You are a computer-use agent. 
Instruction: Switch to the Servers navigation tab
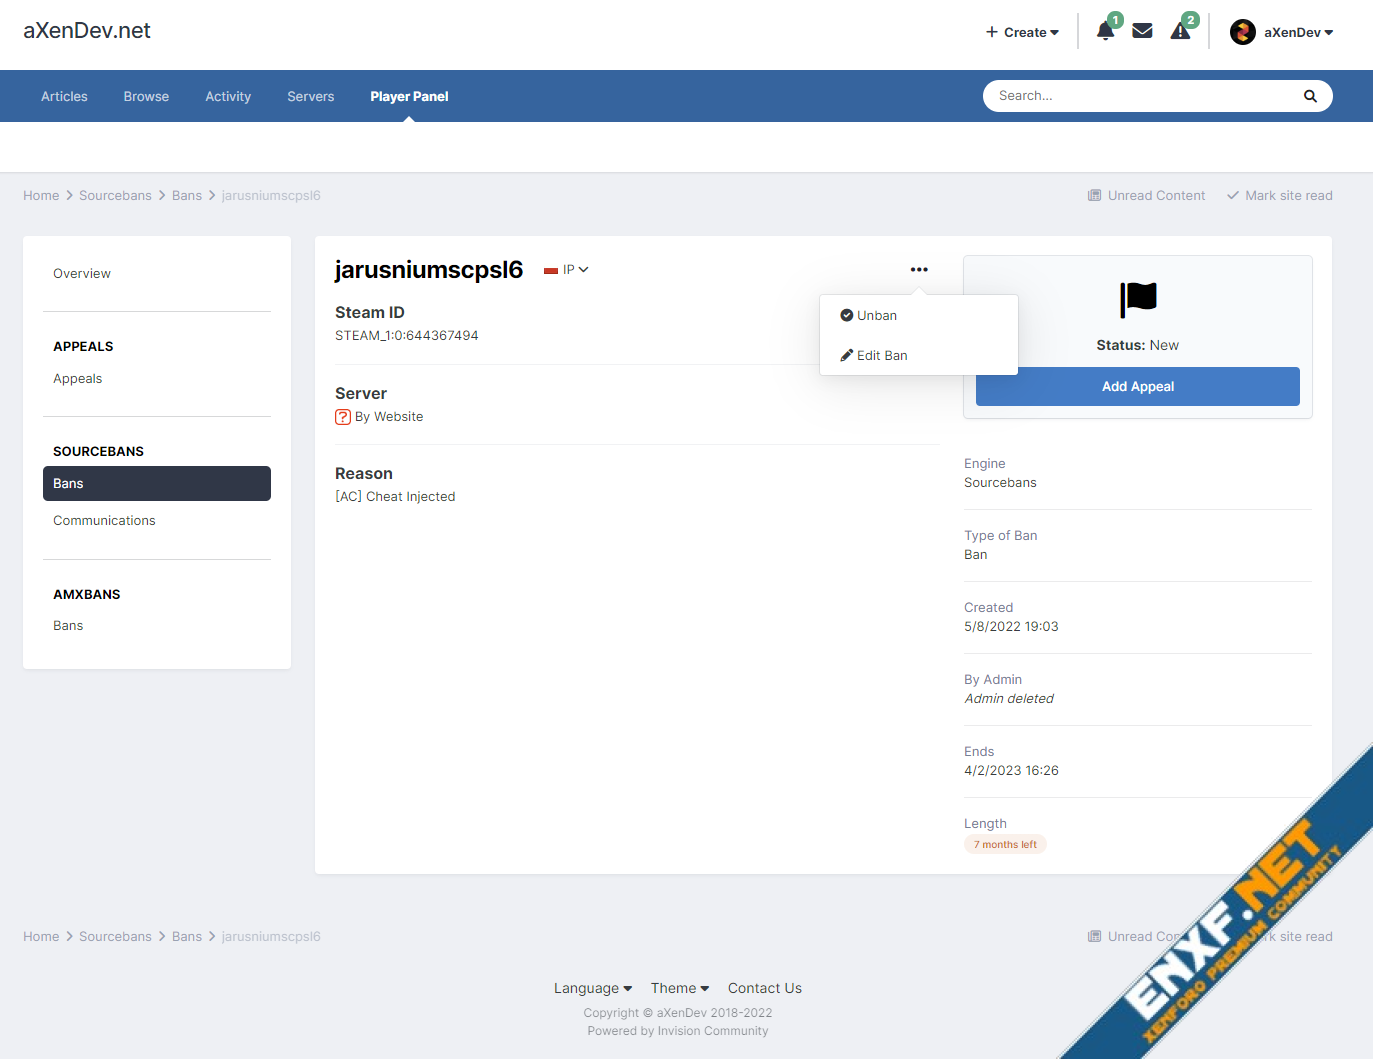(310, 96)
